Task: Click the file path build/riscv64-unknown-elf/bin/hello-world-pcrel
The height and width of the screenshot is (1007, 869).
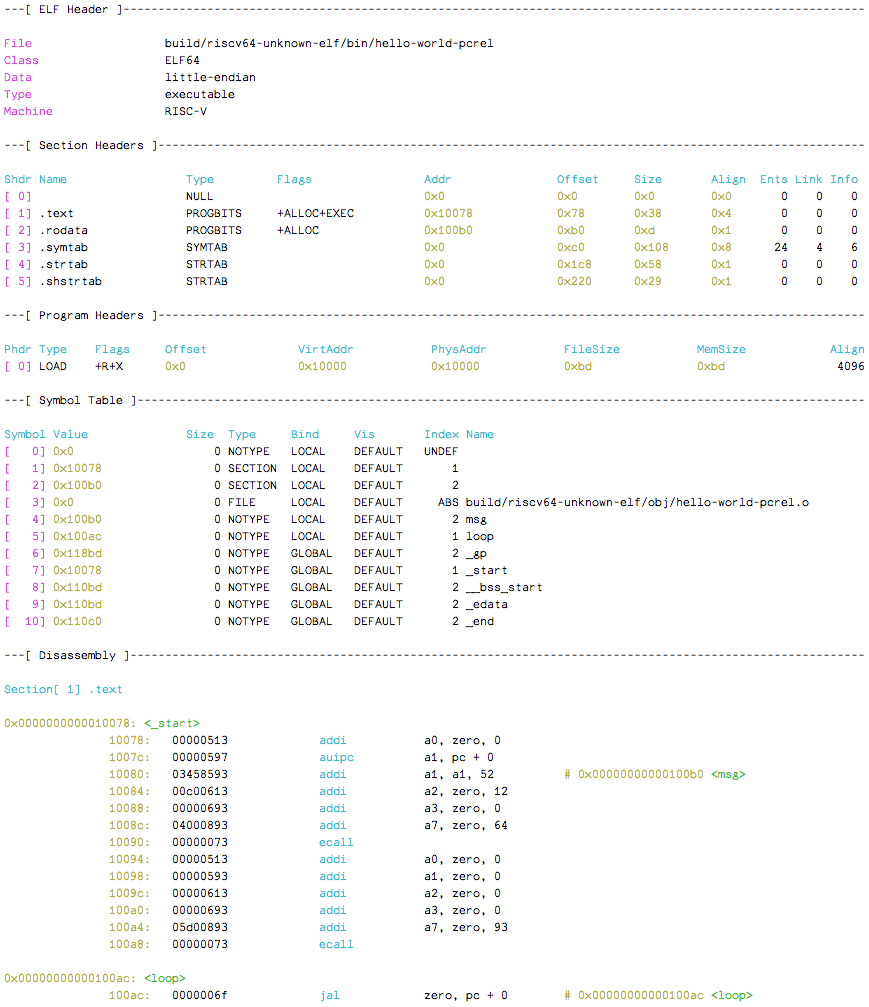Action: click(x=329, y=44)
